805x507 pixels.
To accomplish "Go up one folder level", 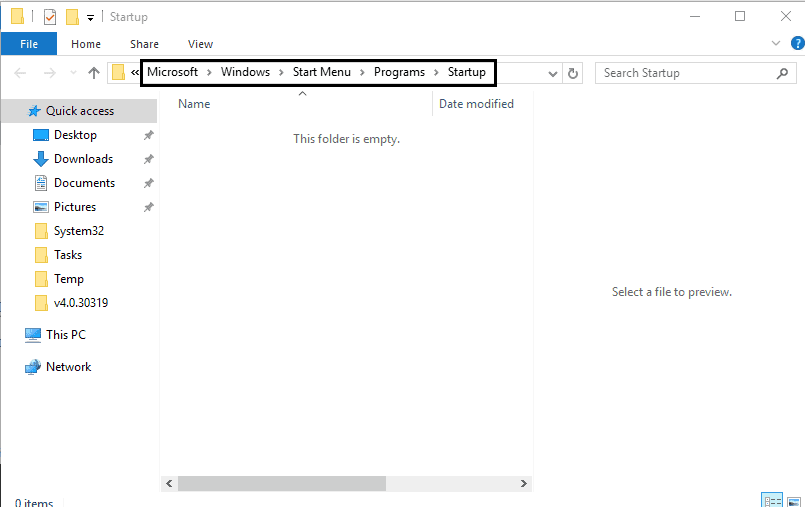I will coord(93,73).
